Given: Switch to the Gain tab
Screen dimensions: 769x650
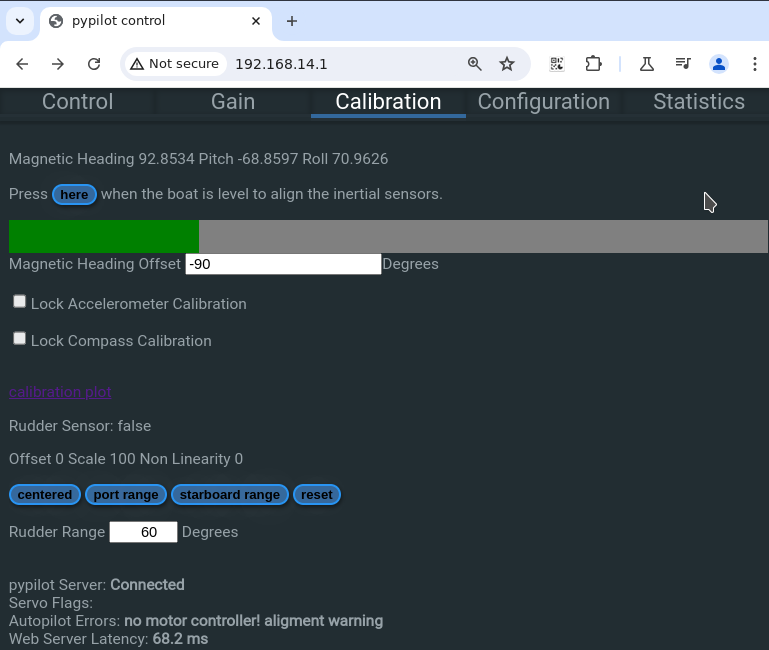Looking at the screenshot, I should 233,102.
